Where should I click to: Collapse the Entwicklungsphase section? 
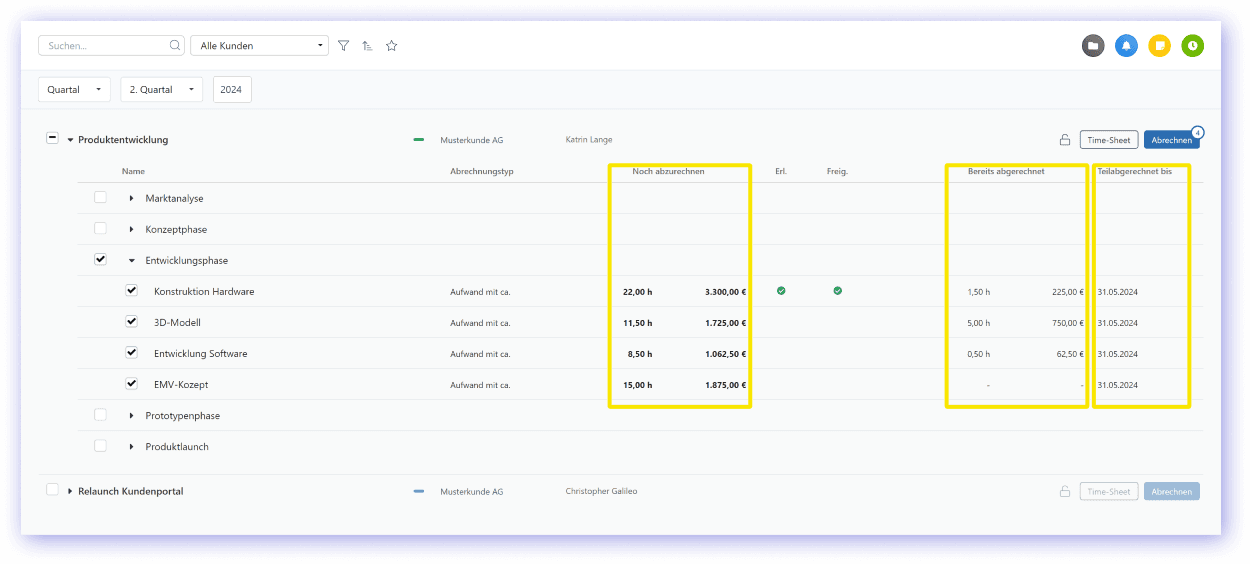(x=131, y=261)
